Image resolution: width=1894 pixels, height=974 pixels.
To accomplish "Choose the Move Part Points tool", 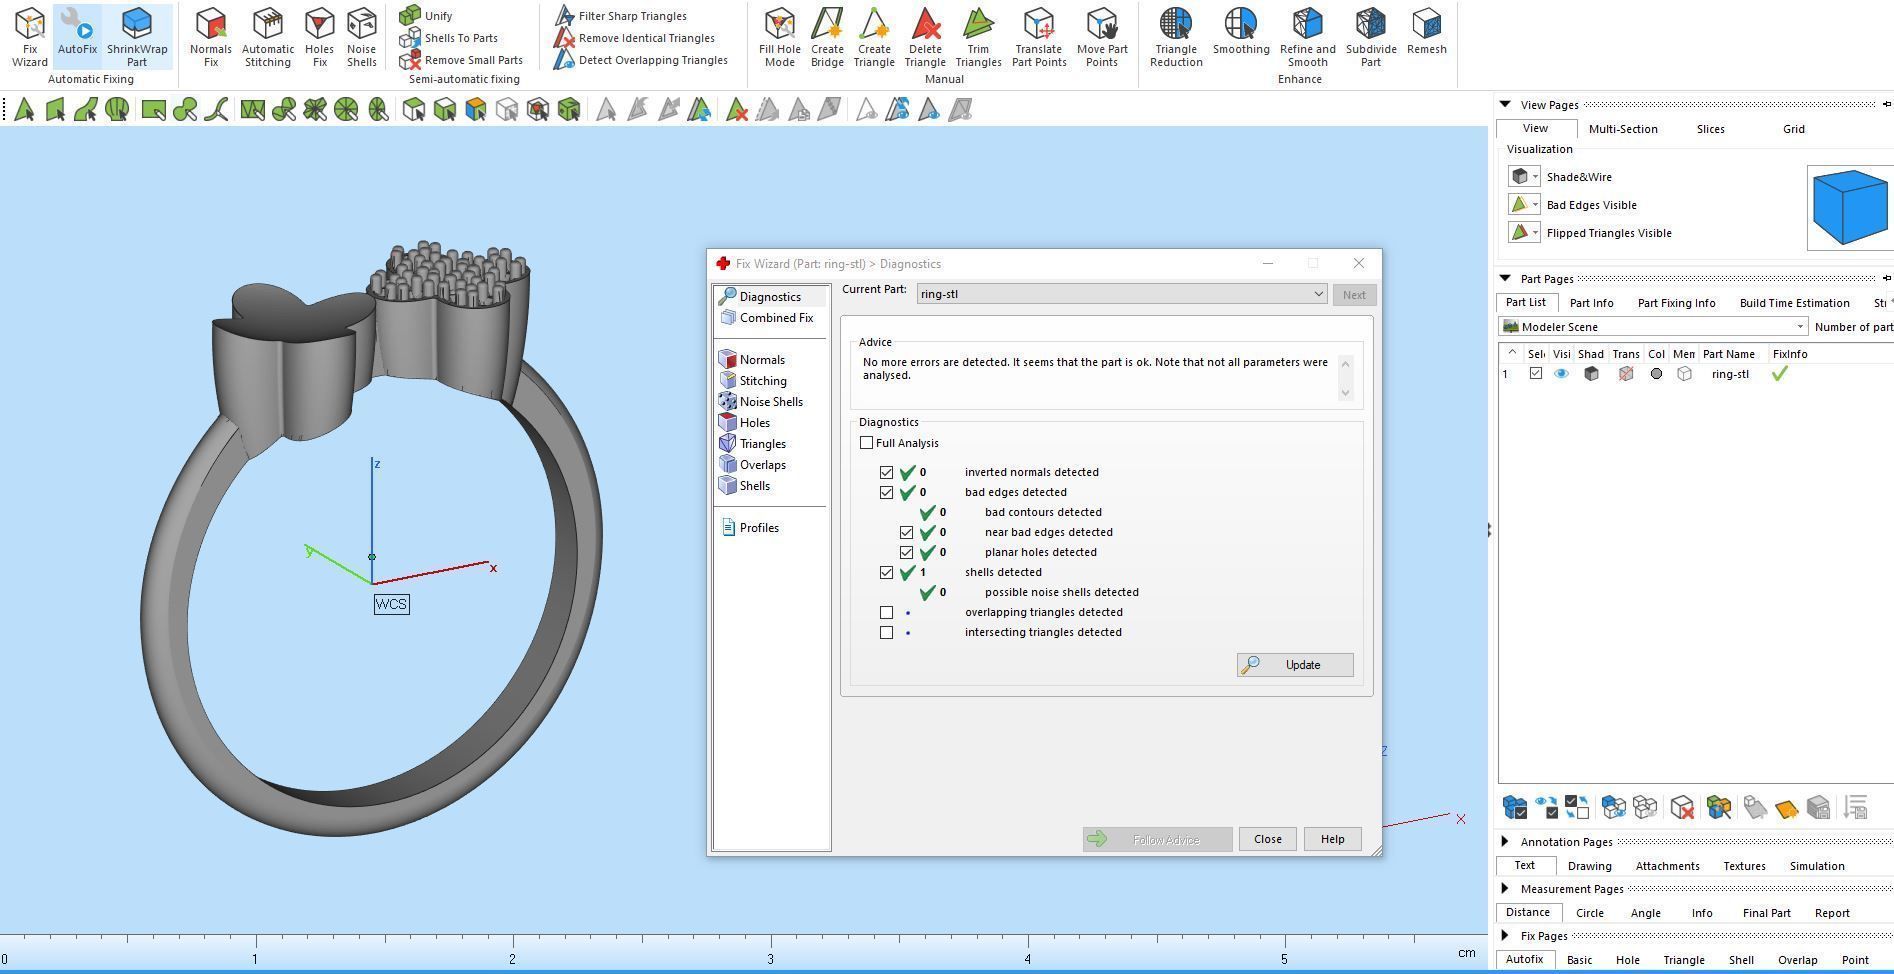I will click(x=1102, y=37).
